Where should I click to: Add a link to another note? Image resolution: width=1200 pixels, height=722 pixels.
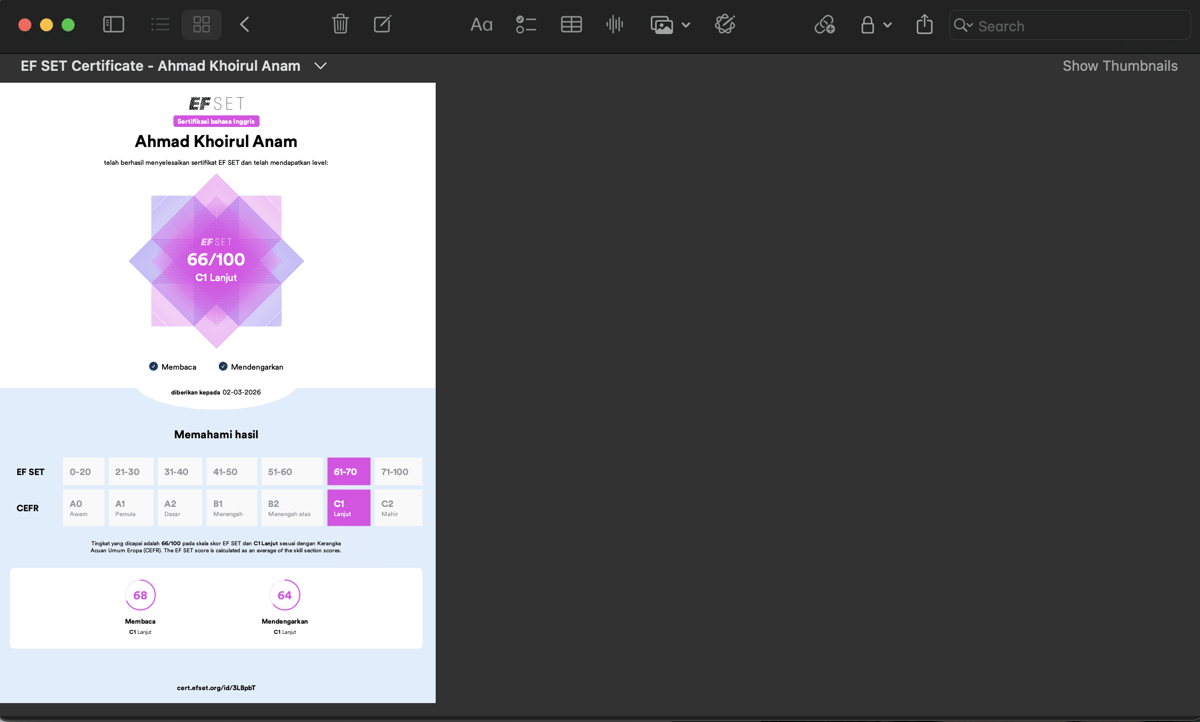click(x=824, y=25)
